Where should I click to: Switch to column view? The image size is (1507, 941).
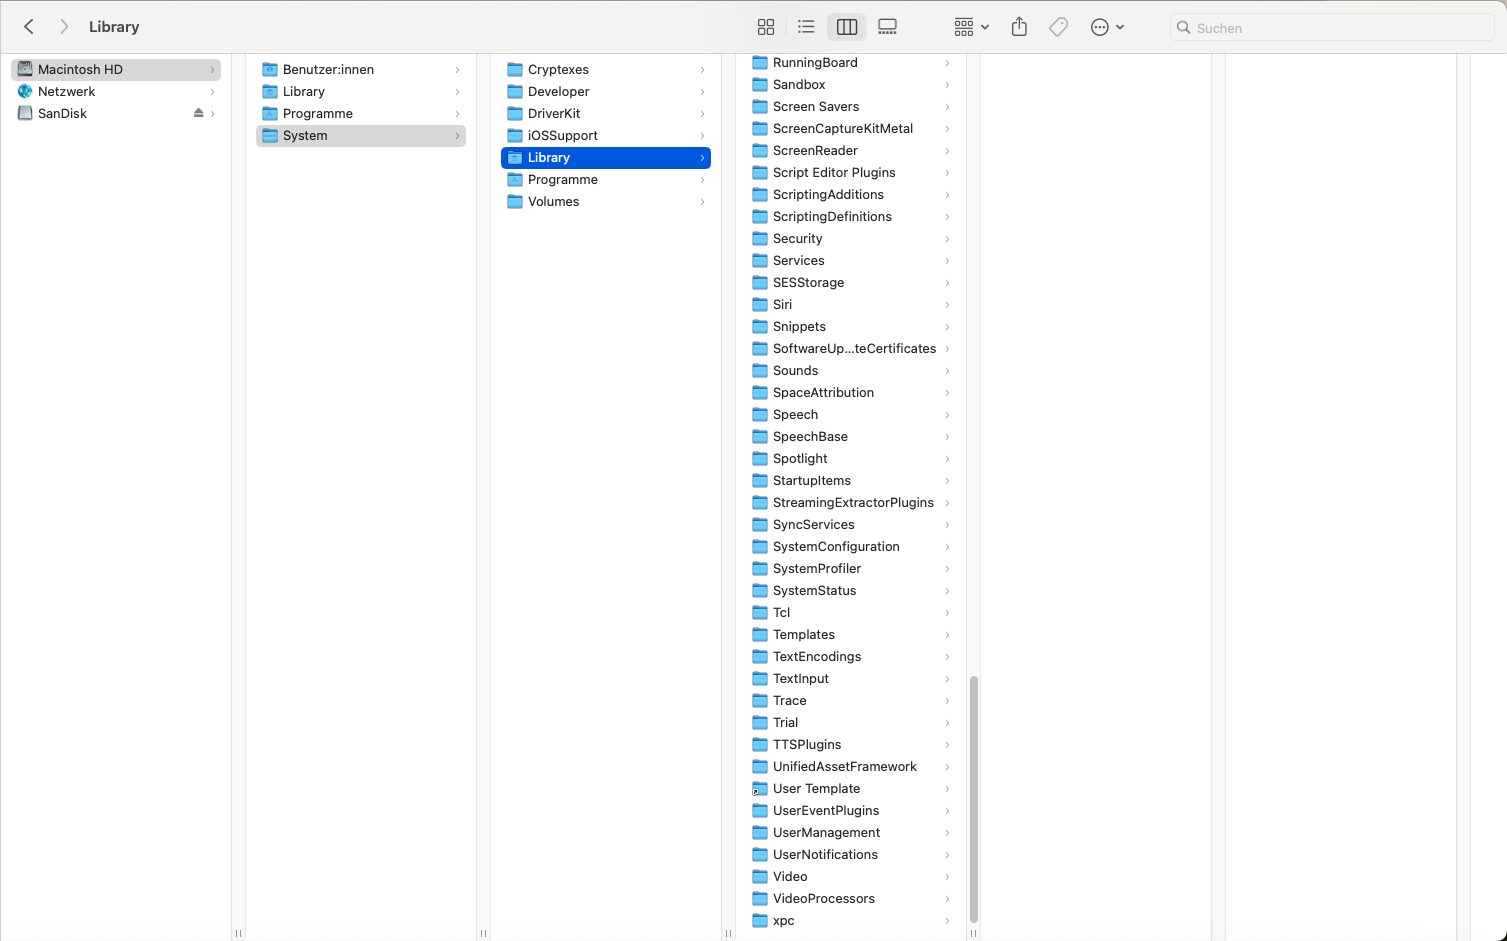[x=847, y=27]
